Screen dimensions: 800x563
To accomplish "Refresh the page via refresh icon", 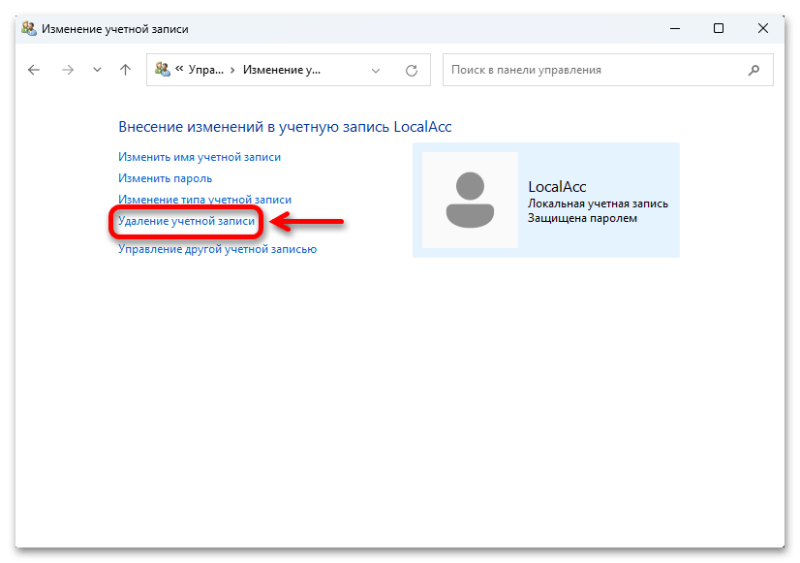I will [x=412, y=70].
